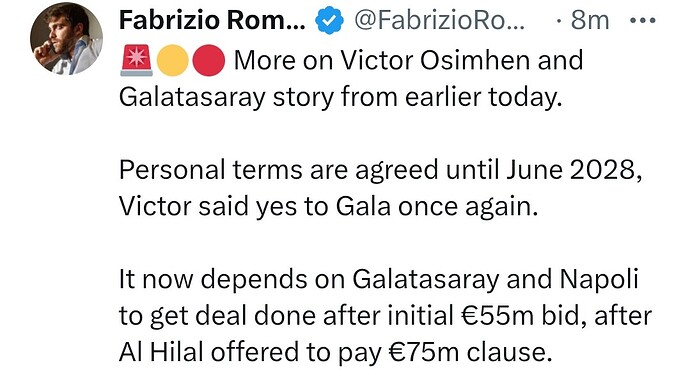Click "Victor said yes to Gala" line
This screenshot has height=381, width=690.
(x=329, y=207)
